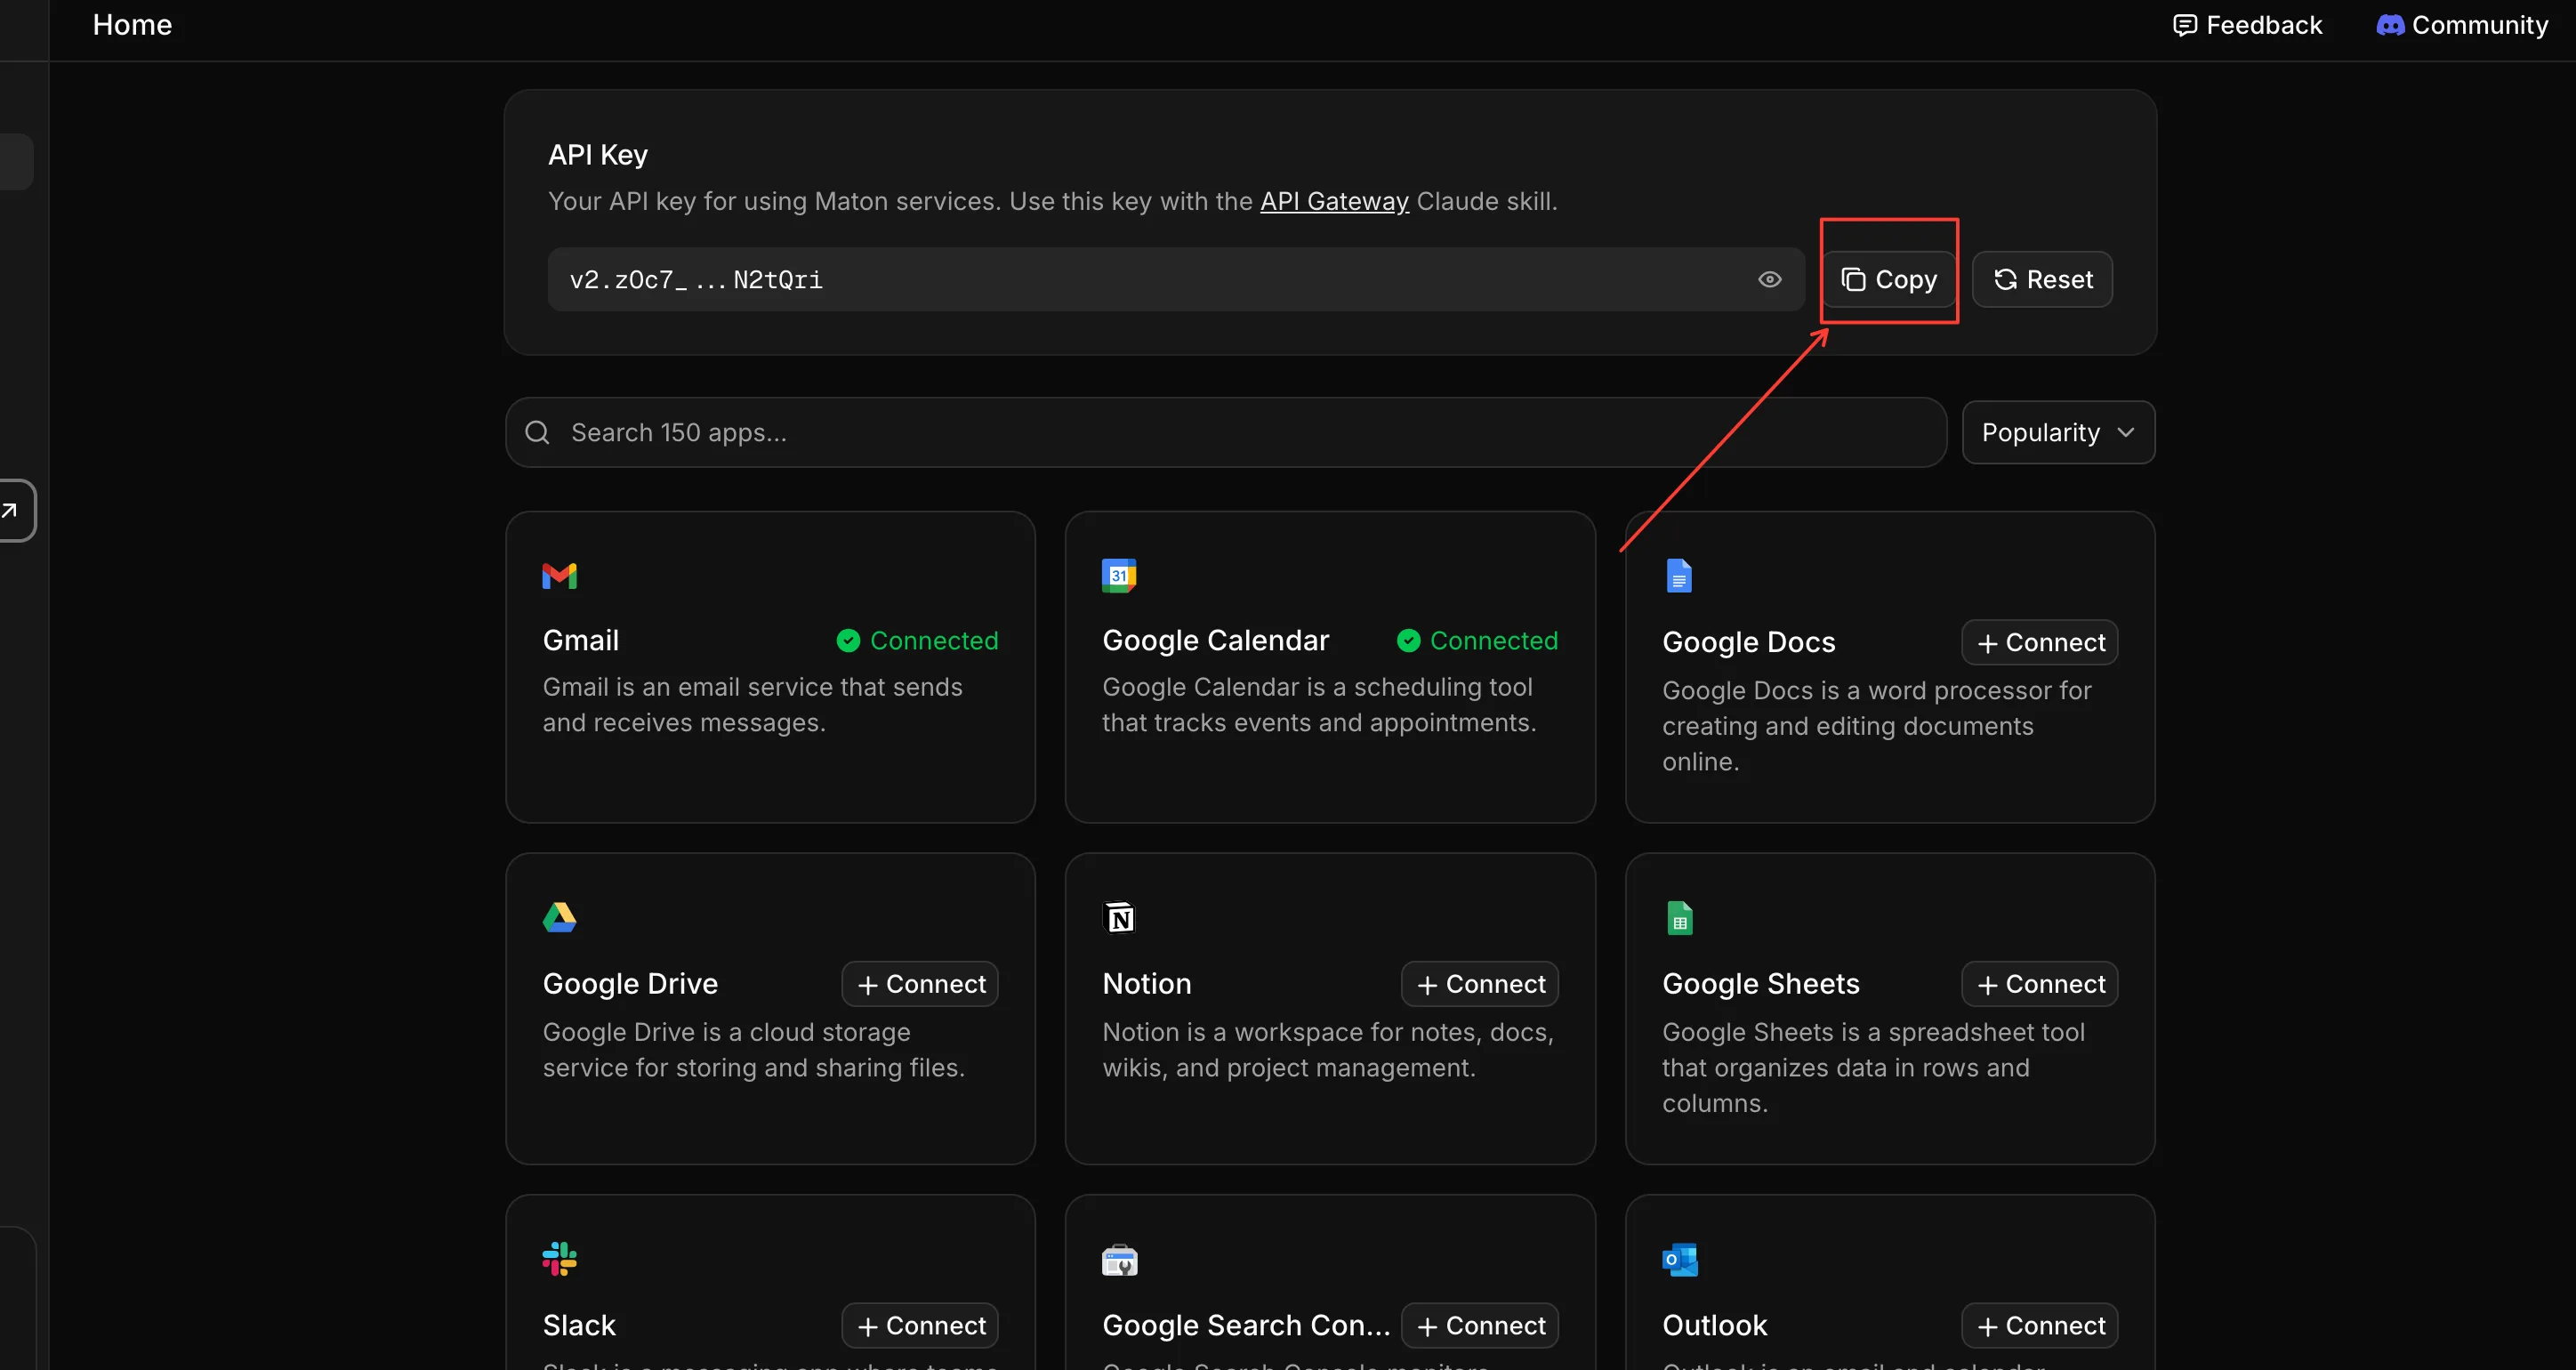
Task: Click the Slack app icon
Action: coord(559,1259)
